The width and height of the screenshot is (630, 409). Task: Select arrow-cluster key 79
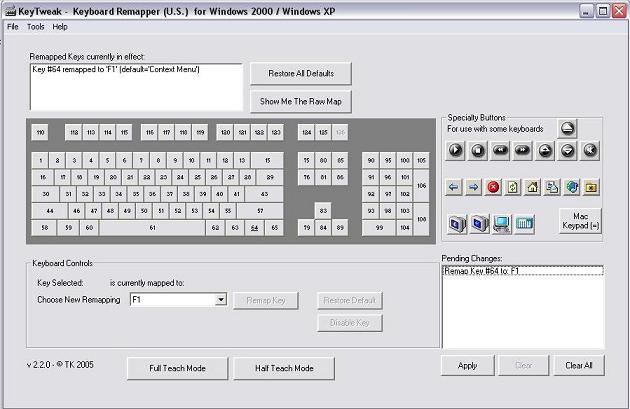pos(307,228)
